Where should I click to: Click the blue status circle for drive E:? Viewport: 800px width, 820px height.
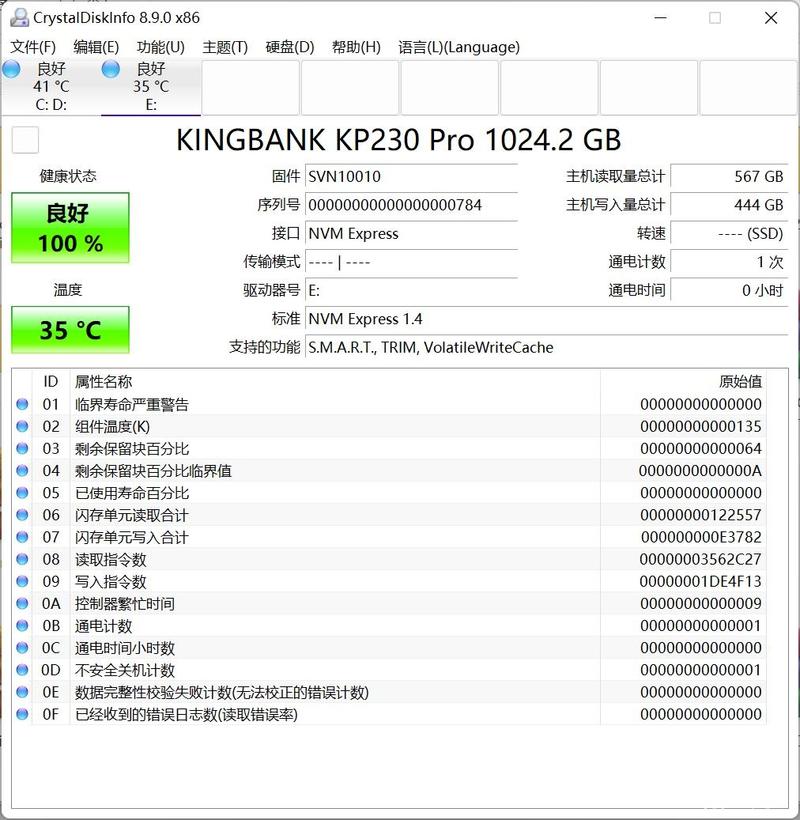(x=111, y=69)
